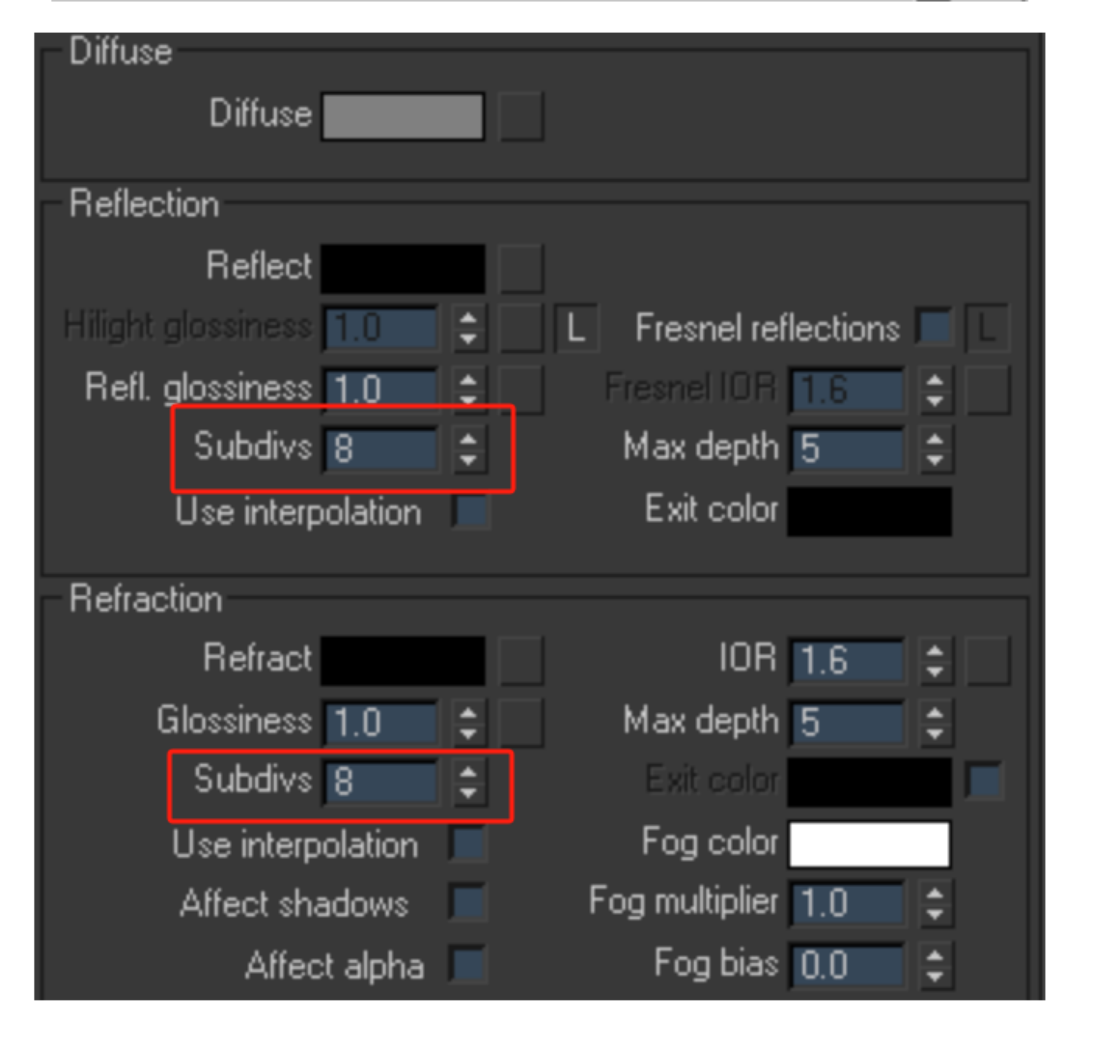Image resolution: width=1107 pixels, height=1037 pixels.
Task: Click the refraction Subdivs value field
Action: coord(382,781)
